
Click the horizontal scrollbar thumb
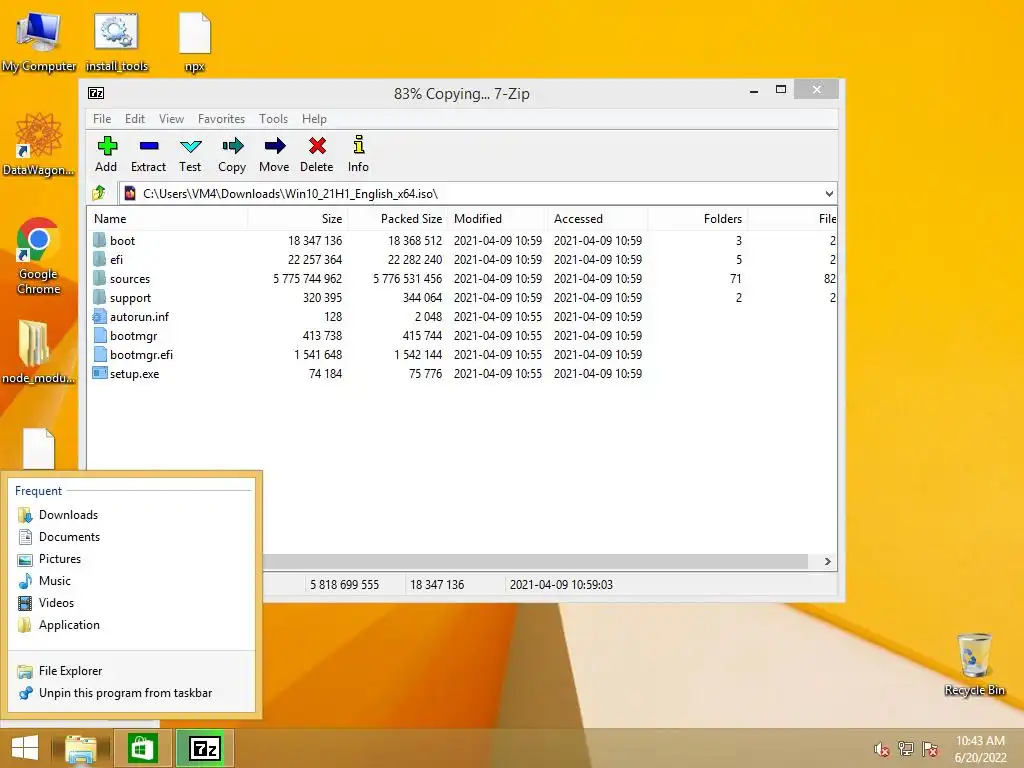[536, 562]
